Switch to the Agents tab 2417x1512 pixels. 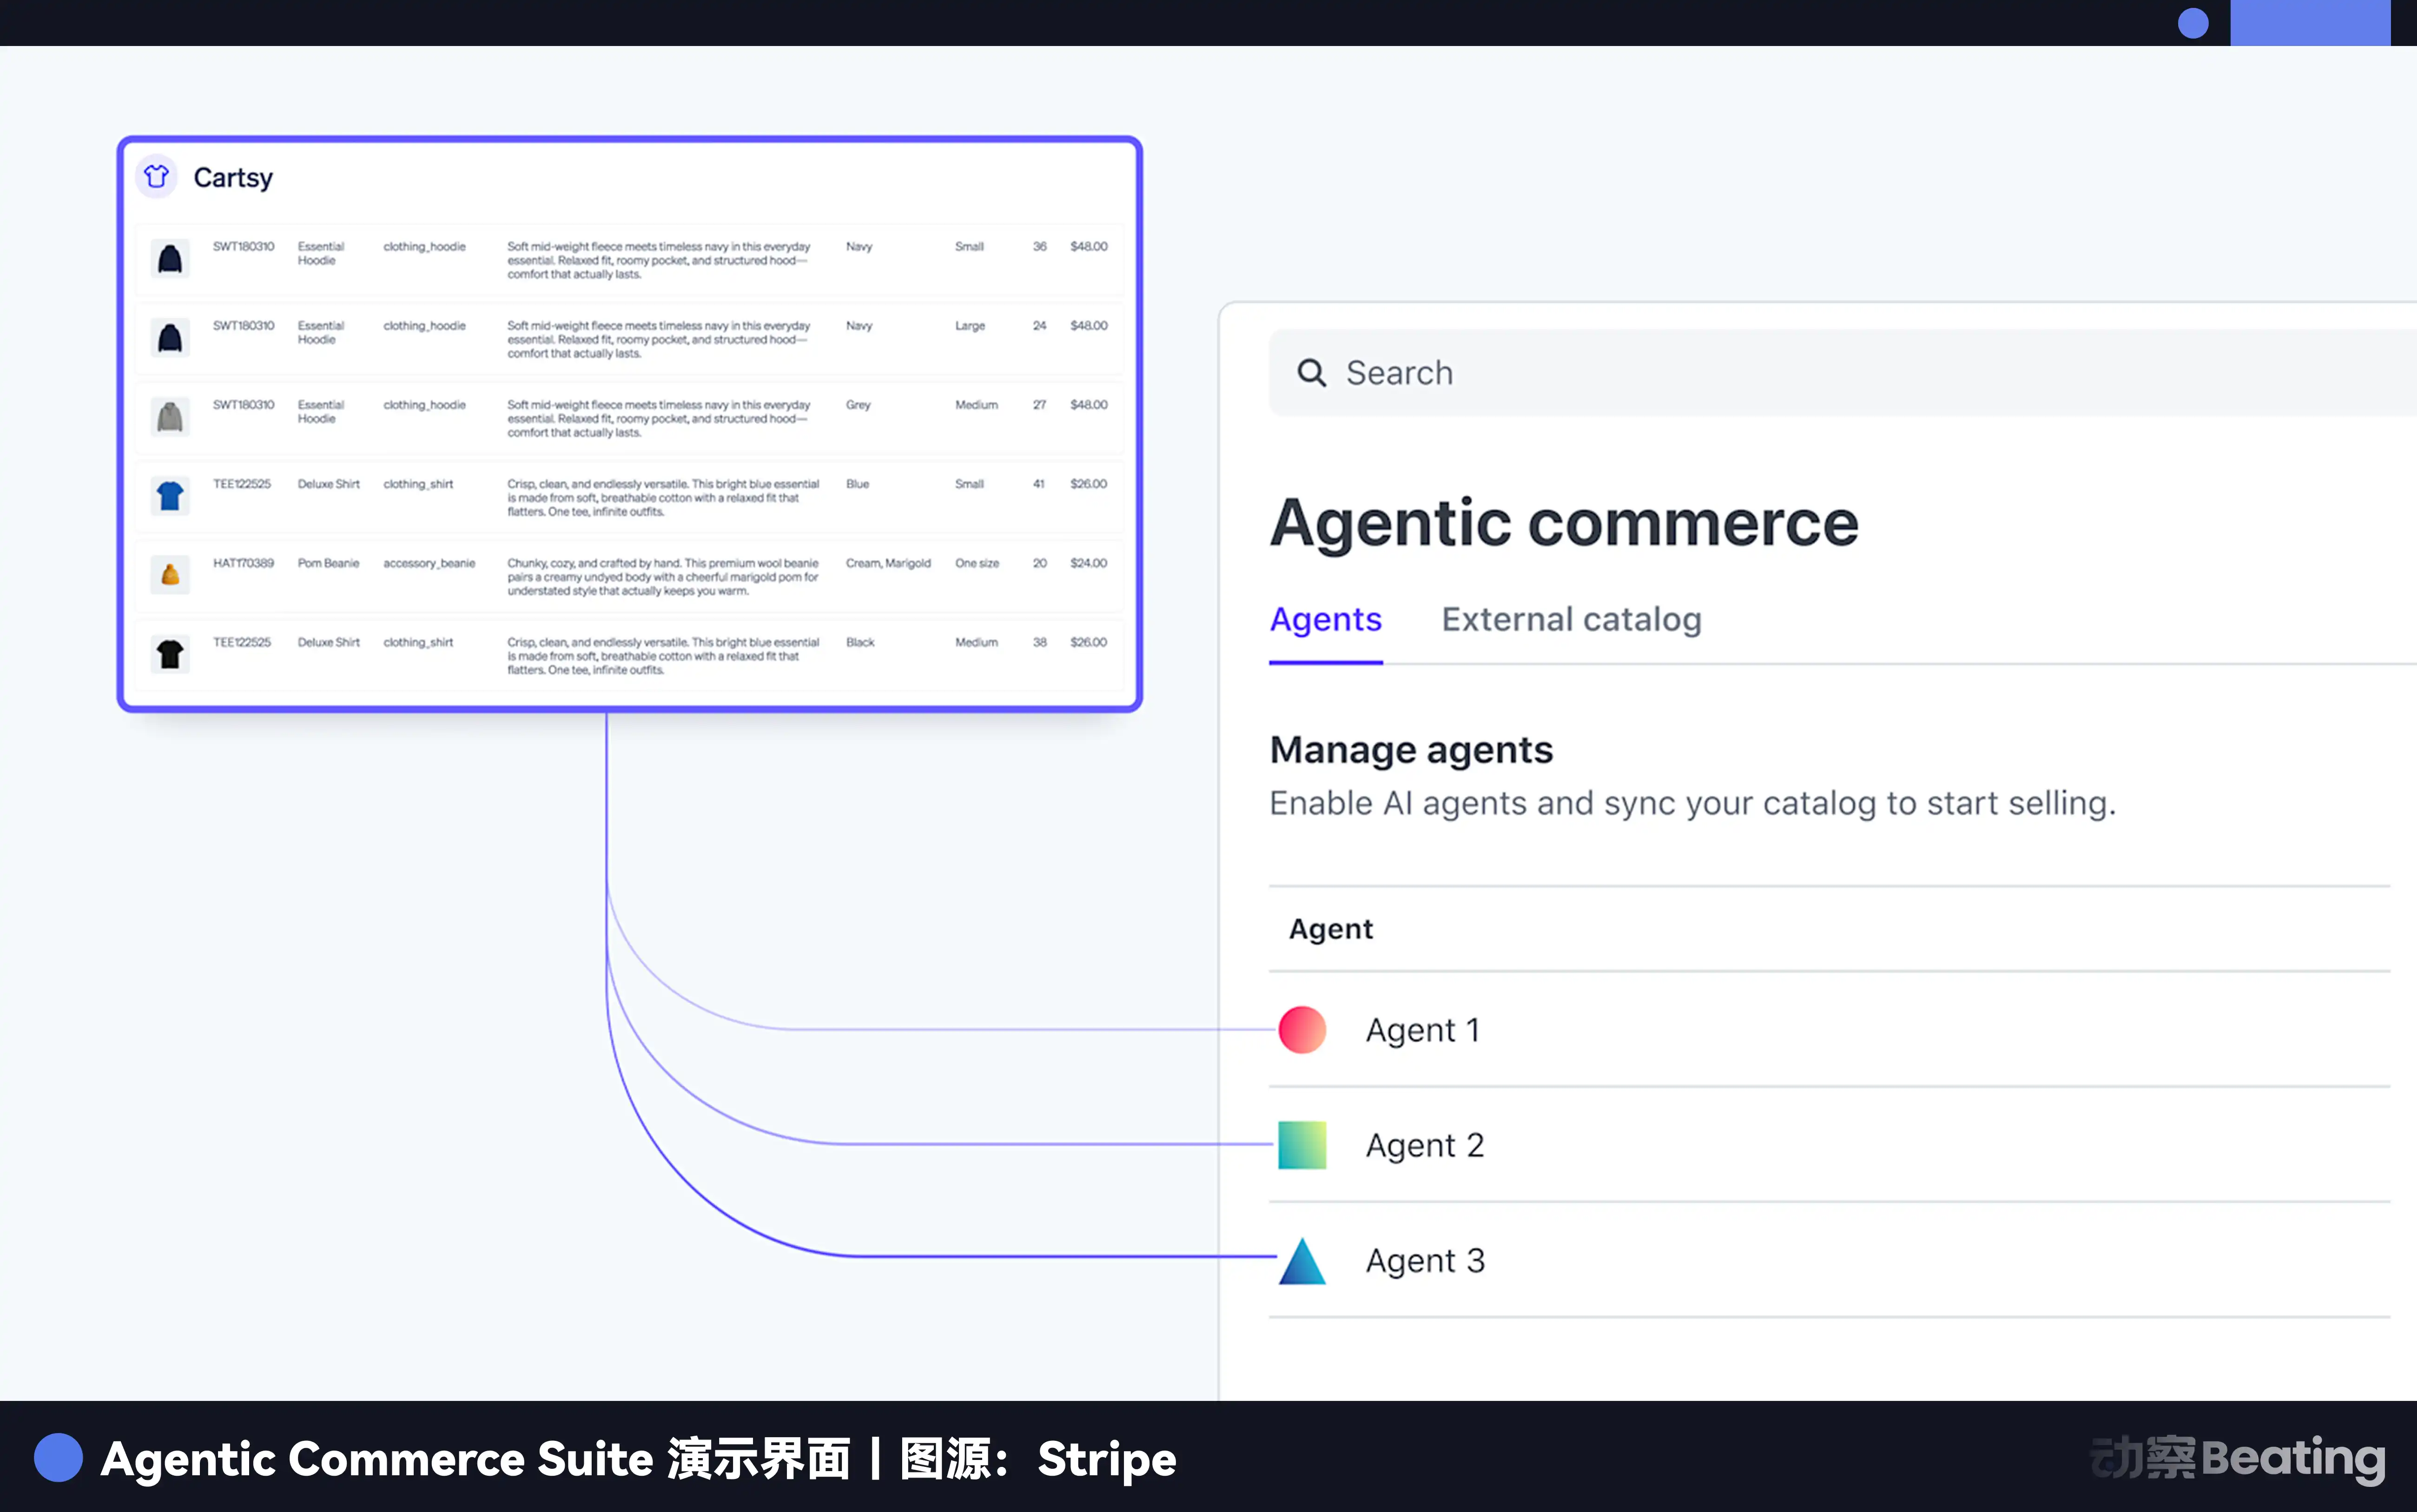pyautogui.click(x=1325, y=620)
